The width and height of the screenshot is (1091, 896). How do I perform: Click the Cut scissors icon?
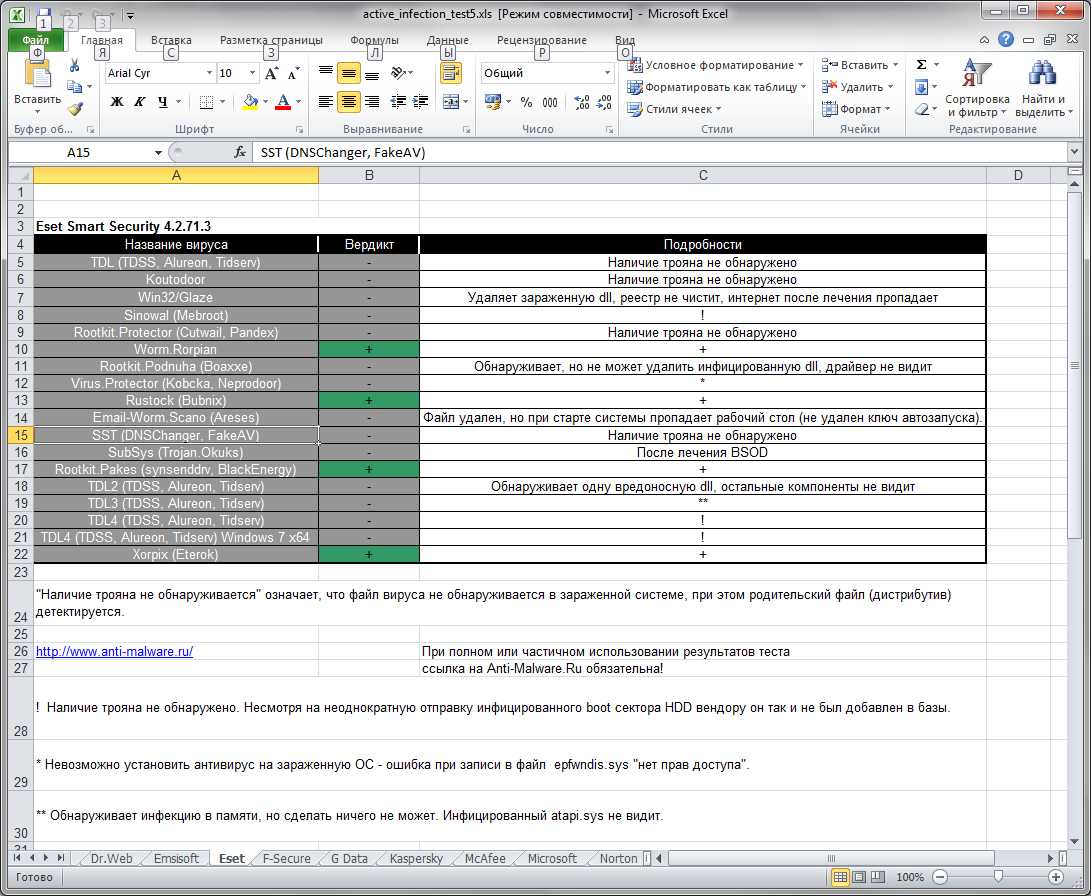pos(74,66)
